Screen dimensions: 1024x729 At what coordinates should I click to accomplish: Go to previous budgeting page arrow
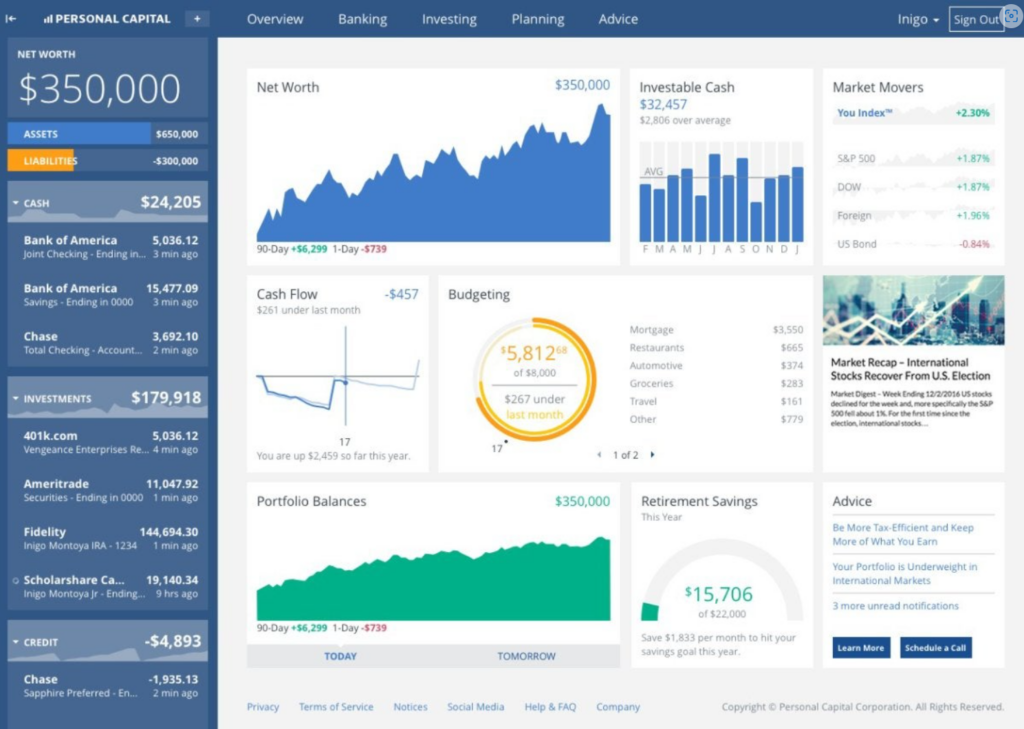[x=600, y=455]
